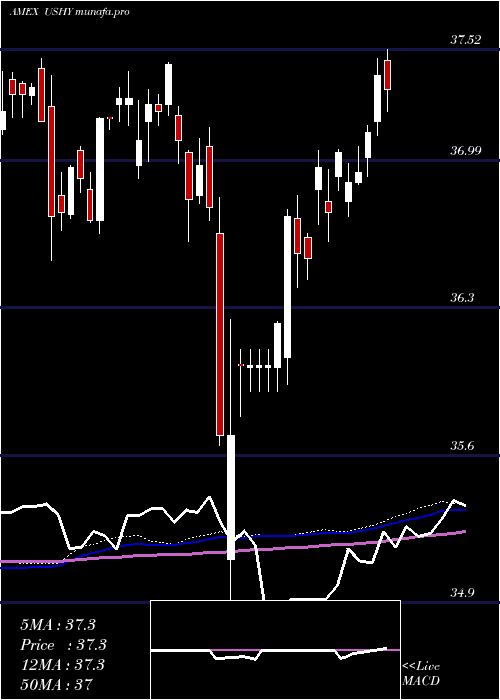Screen dimensions: 500x700
Task: Click the 50MA : 37 value
Action: pos(56,684)
